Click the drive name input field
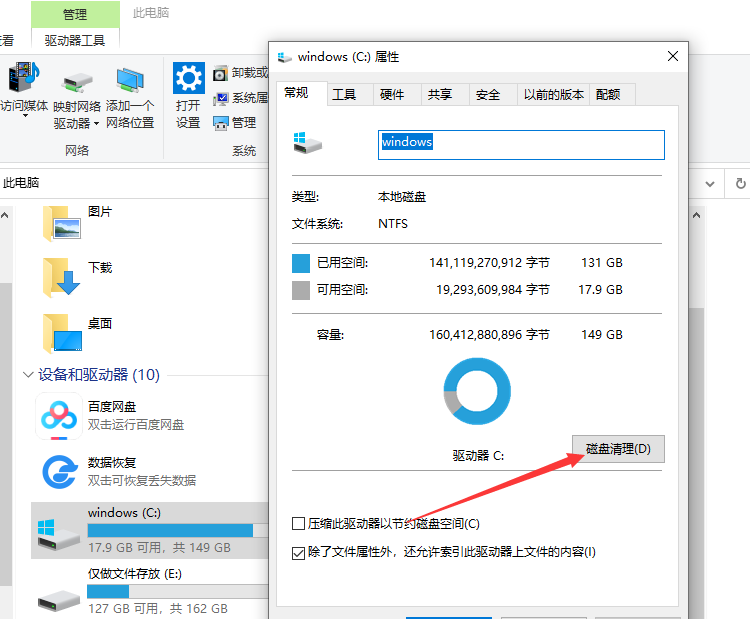This screenshot has height=619, width=750. pyautogui.click(x=521, y=145)
